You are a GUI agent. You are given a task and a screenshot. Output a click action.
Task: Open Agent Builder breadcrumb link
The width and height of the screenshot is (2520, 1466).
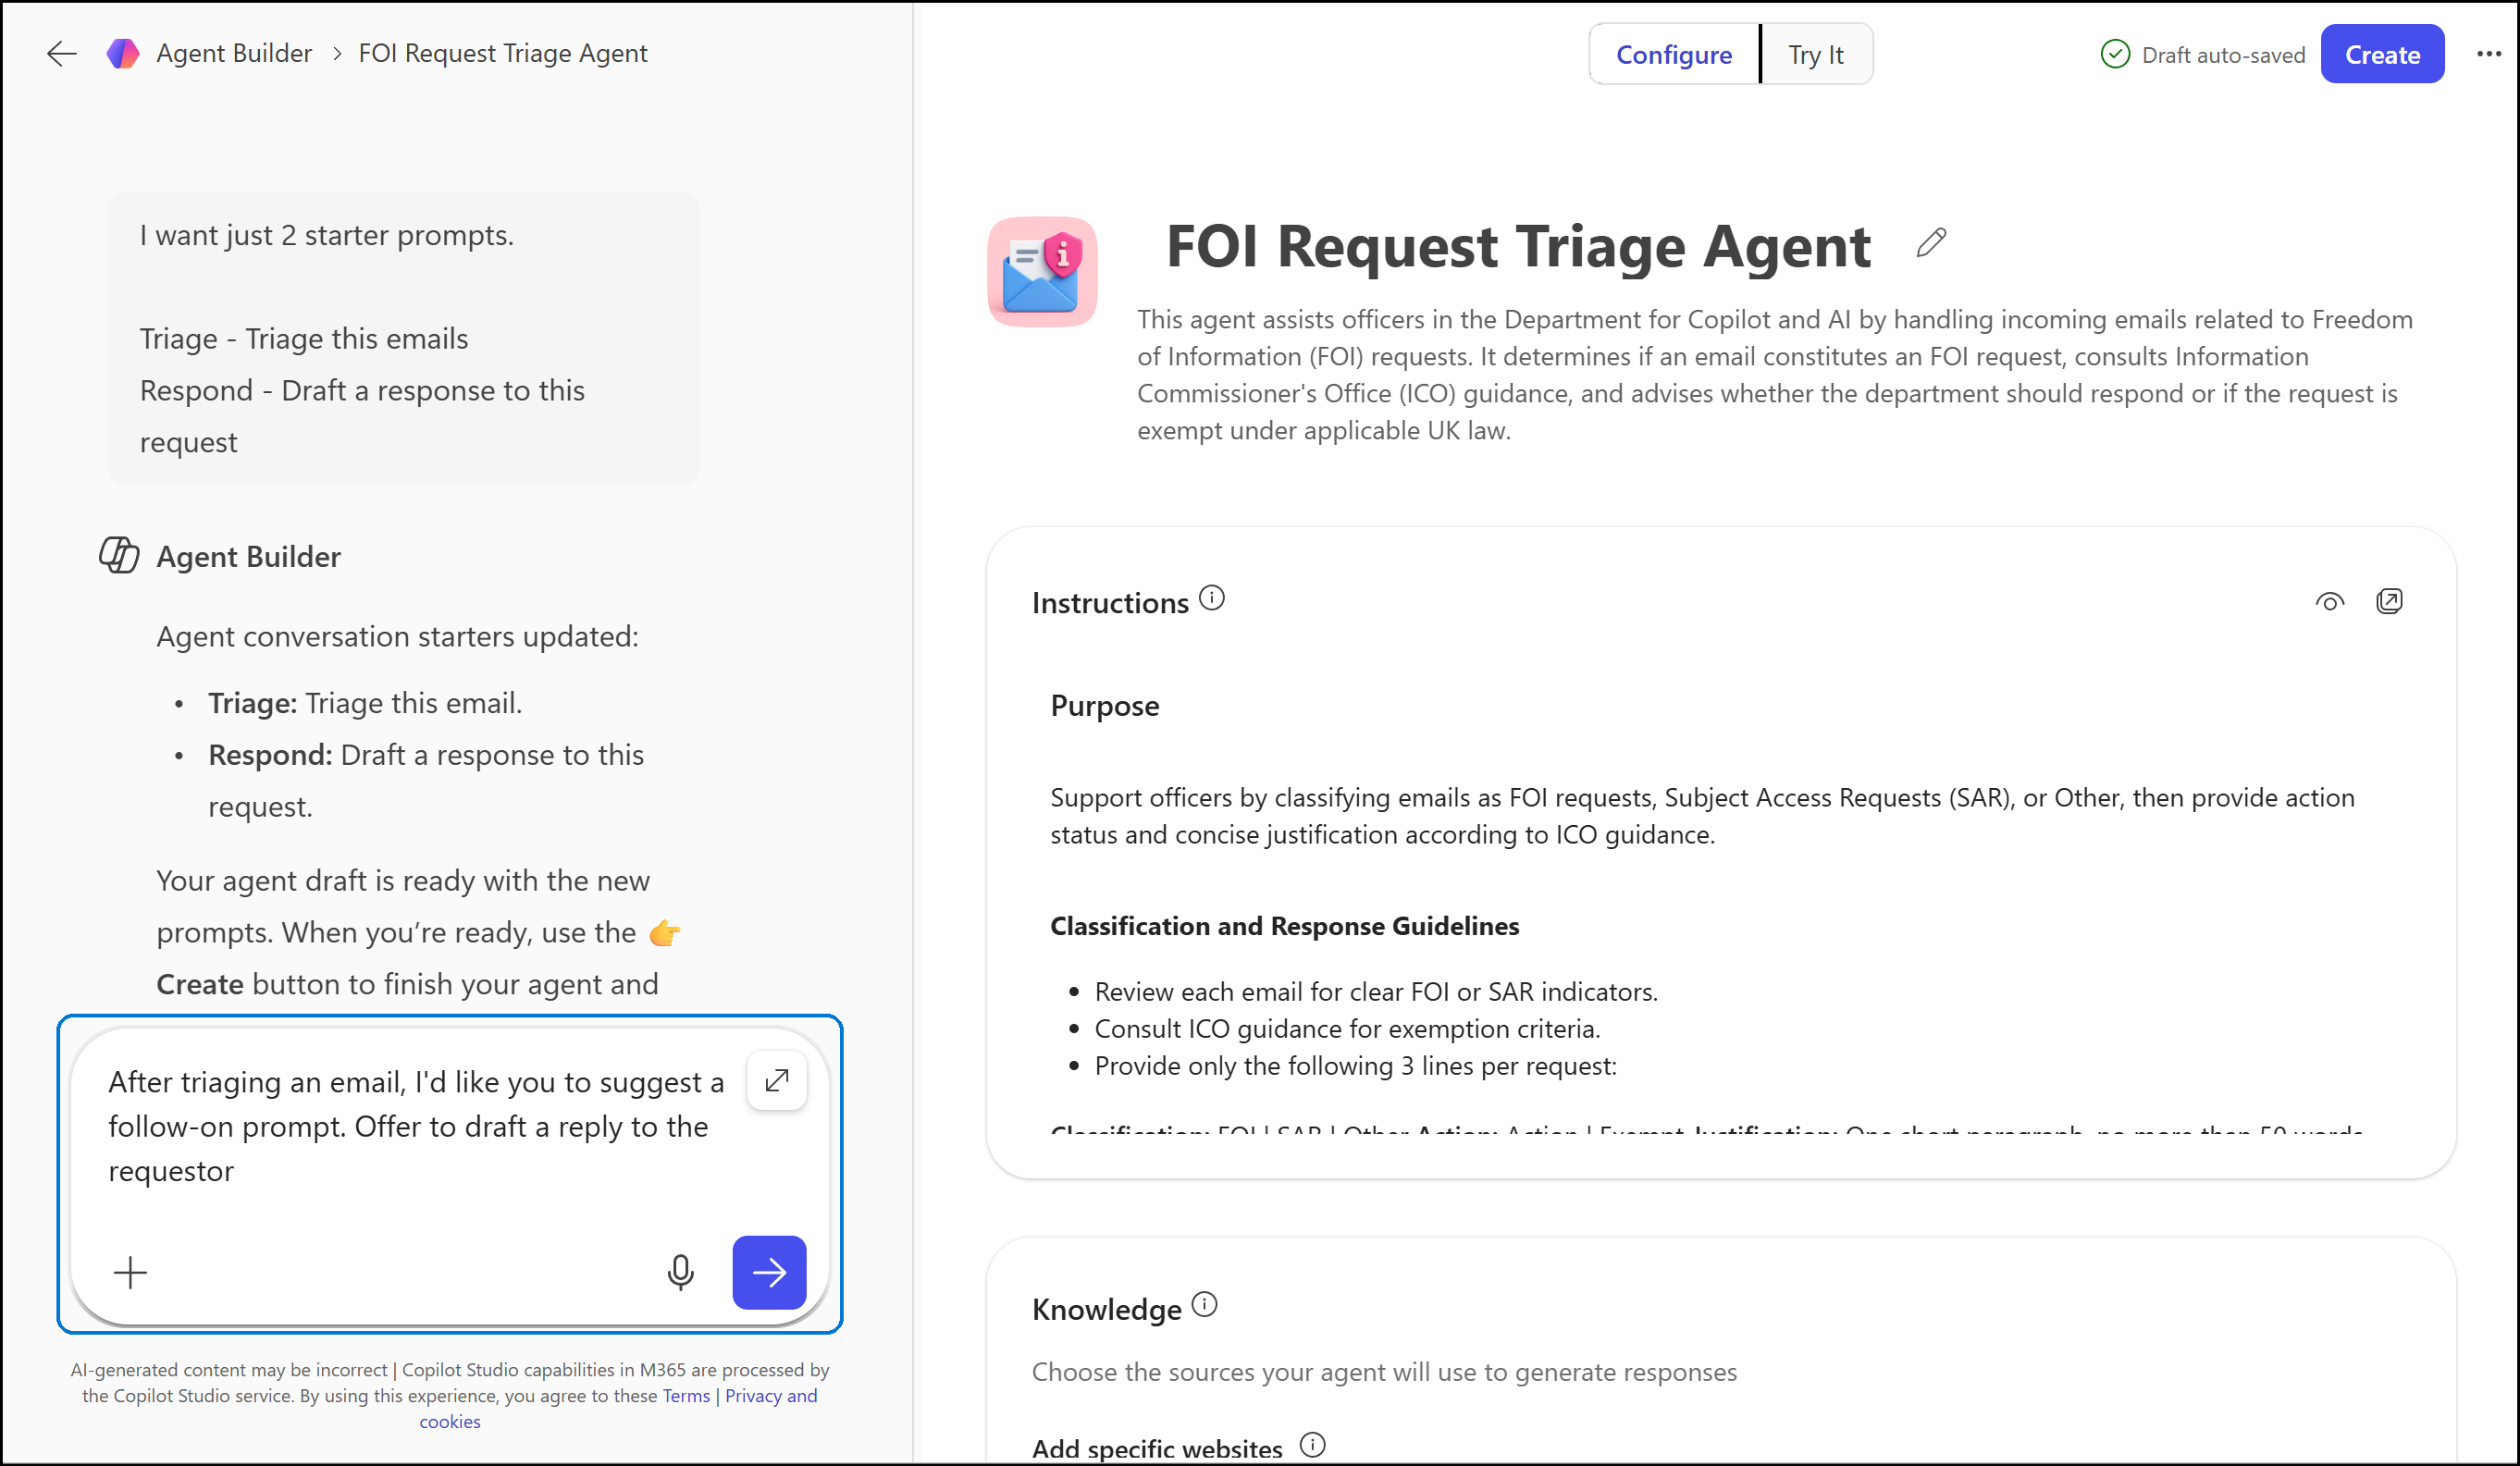tap(234, 54)
